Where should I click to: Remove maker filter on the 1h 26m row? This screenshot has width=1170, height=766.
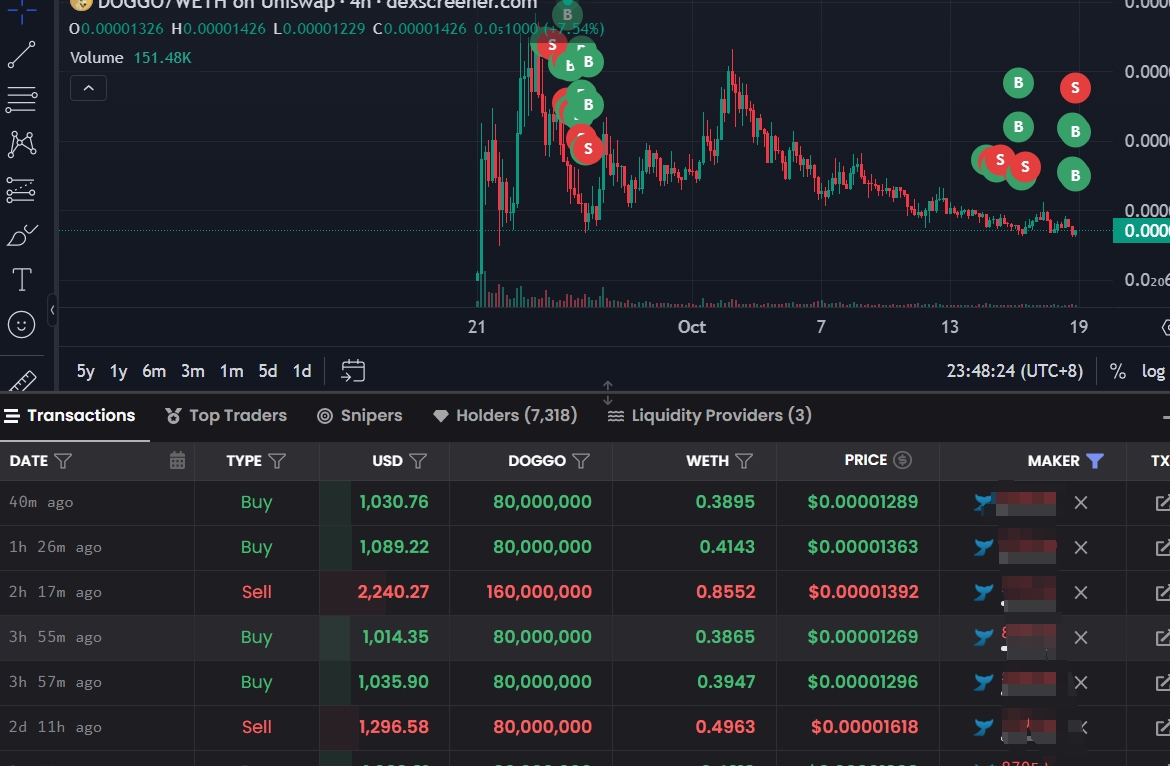pos(1080,547)
